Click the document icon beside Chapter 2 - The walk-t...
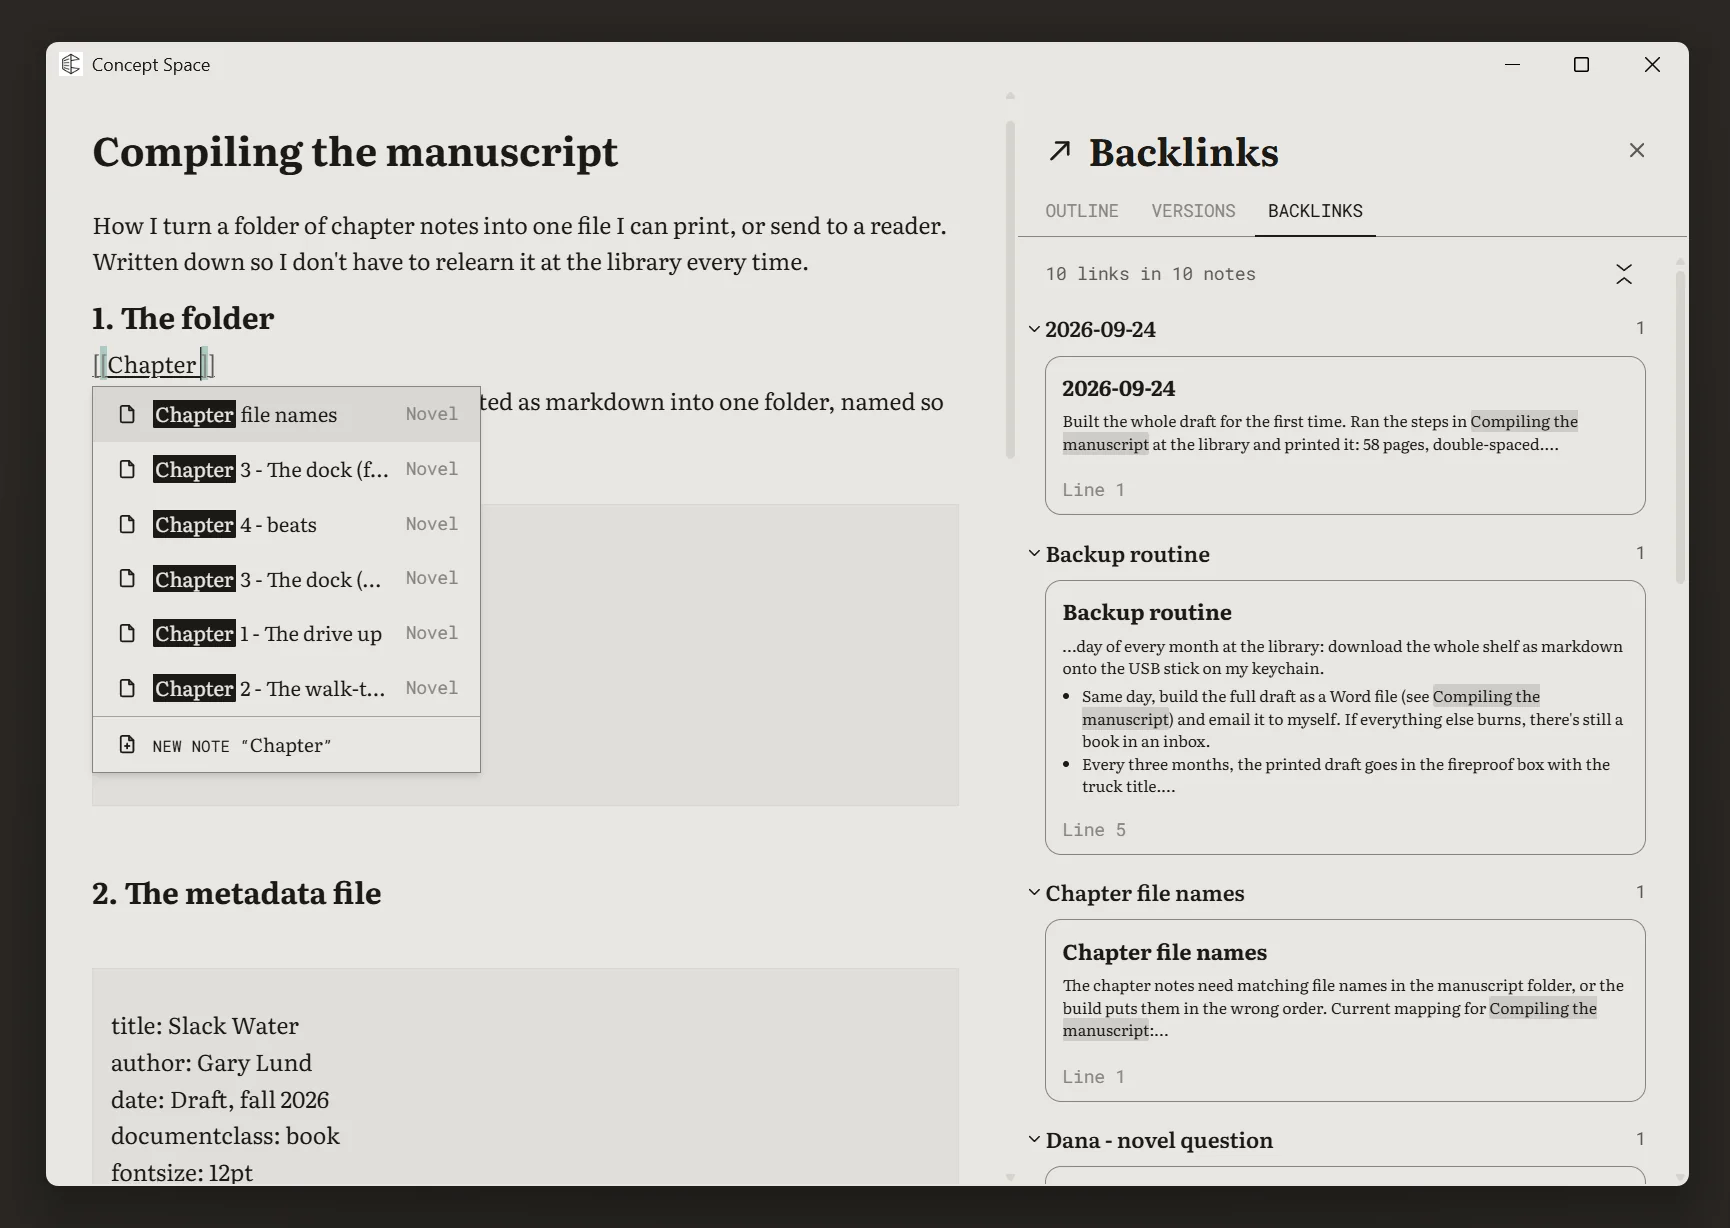The height and width of the screenshot is (1228, 1730). pyautogui.click(x=127, y=688)
